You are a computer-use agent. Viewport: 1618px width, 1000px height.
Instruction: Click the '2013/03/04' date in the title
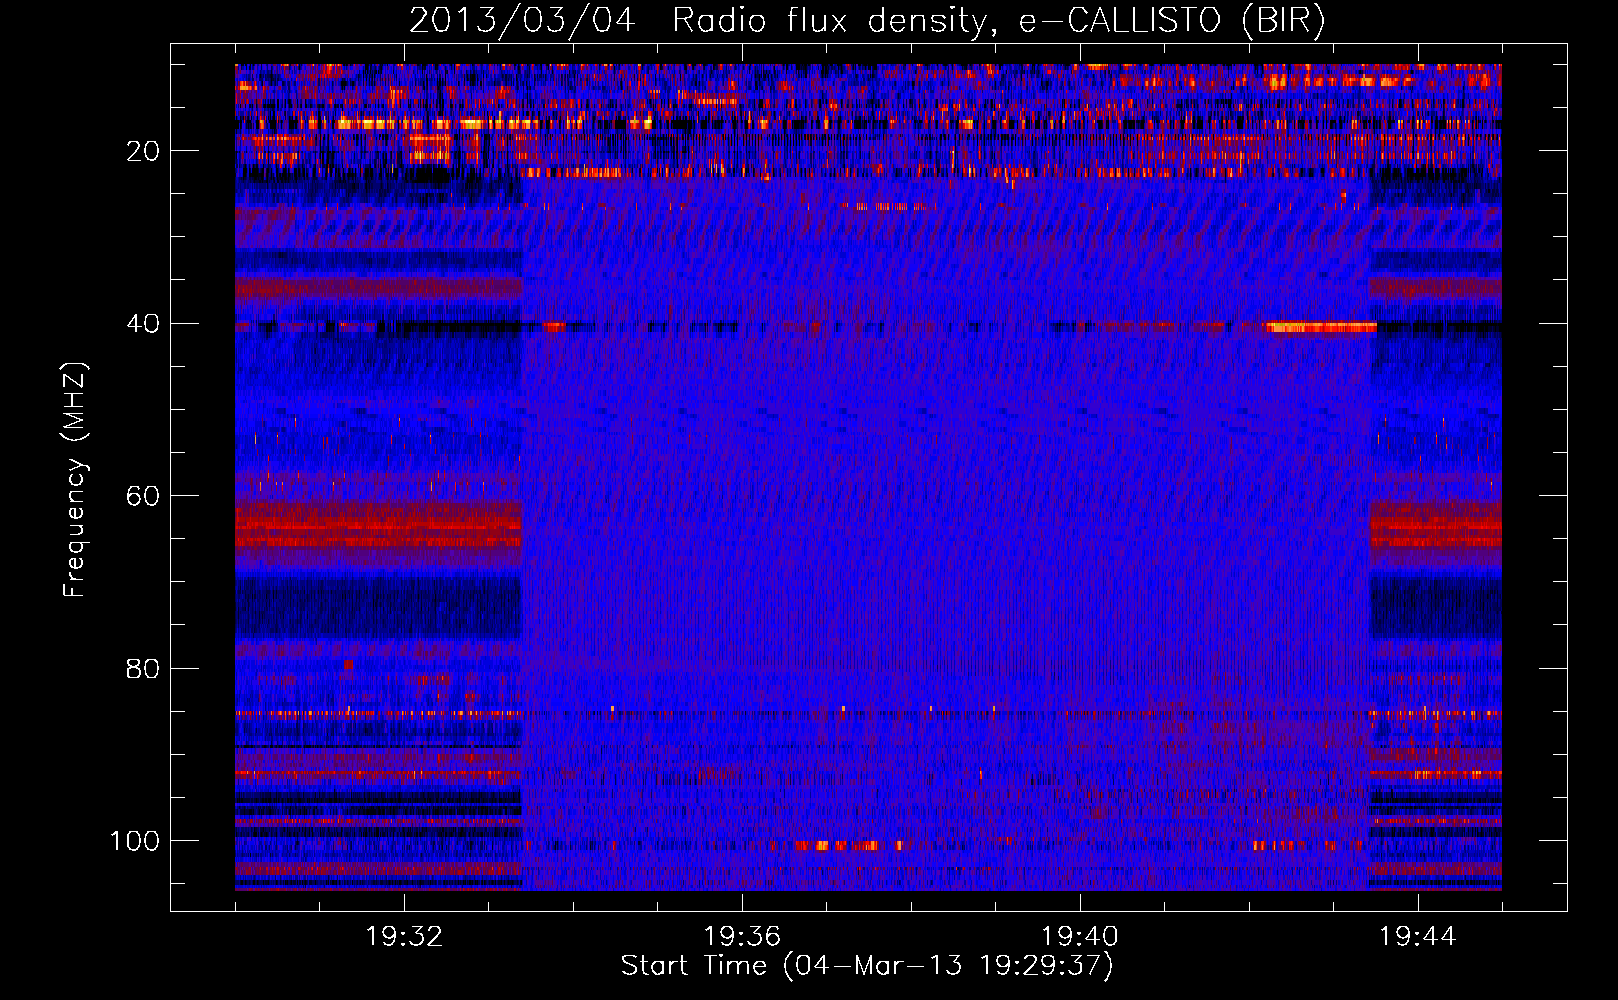[522, 20]
